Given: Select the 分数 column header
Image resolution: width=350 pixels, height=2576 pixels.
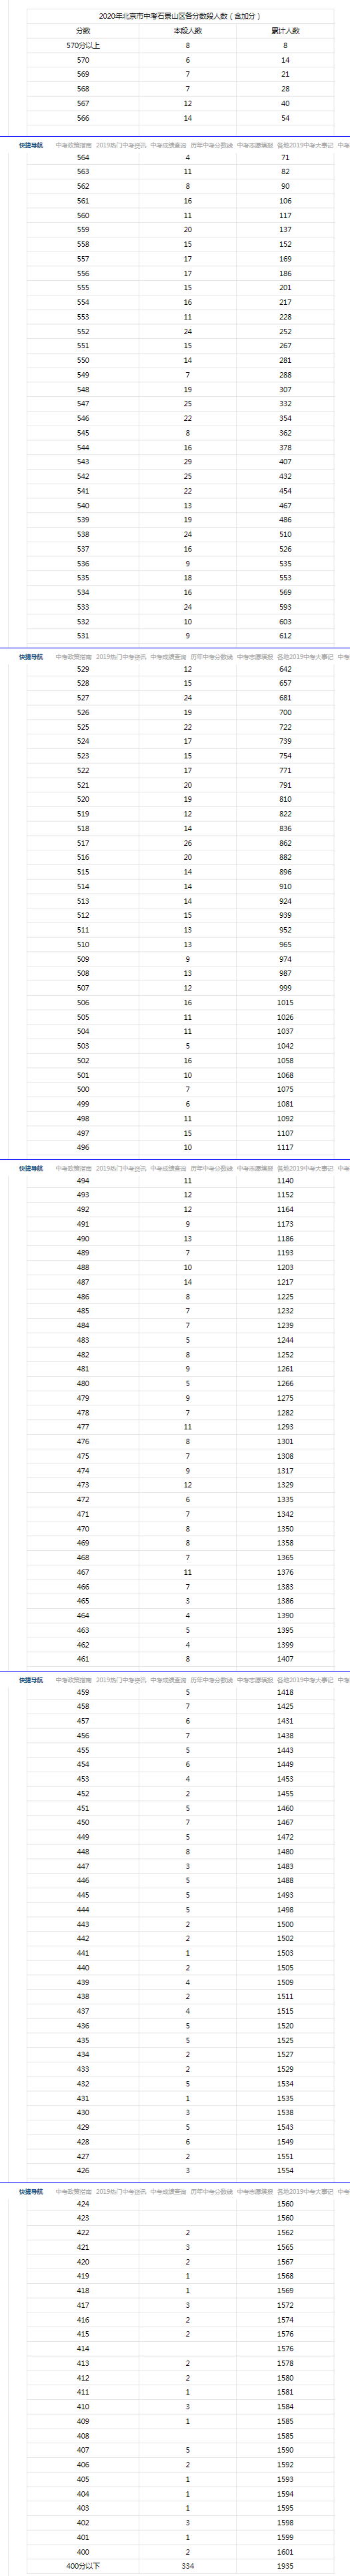Looking at the screenshot, I should (x=83, y=31).
